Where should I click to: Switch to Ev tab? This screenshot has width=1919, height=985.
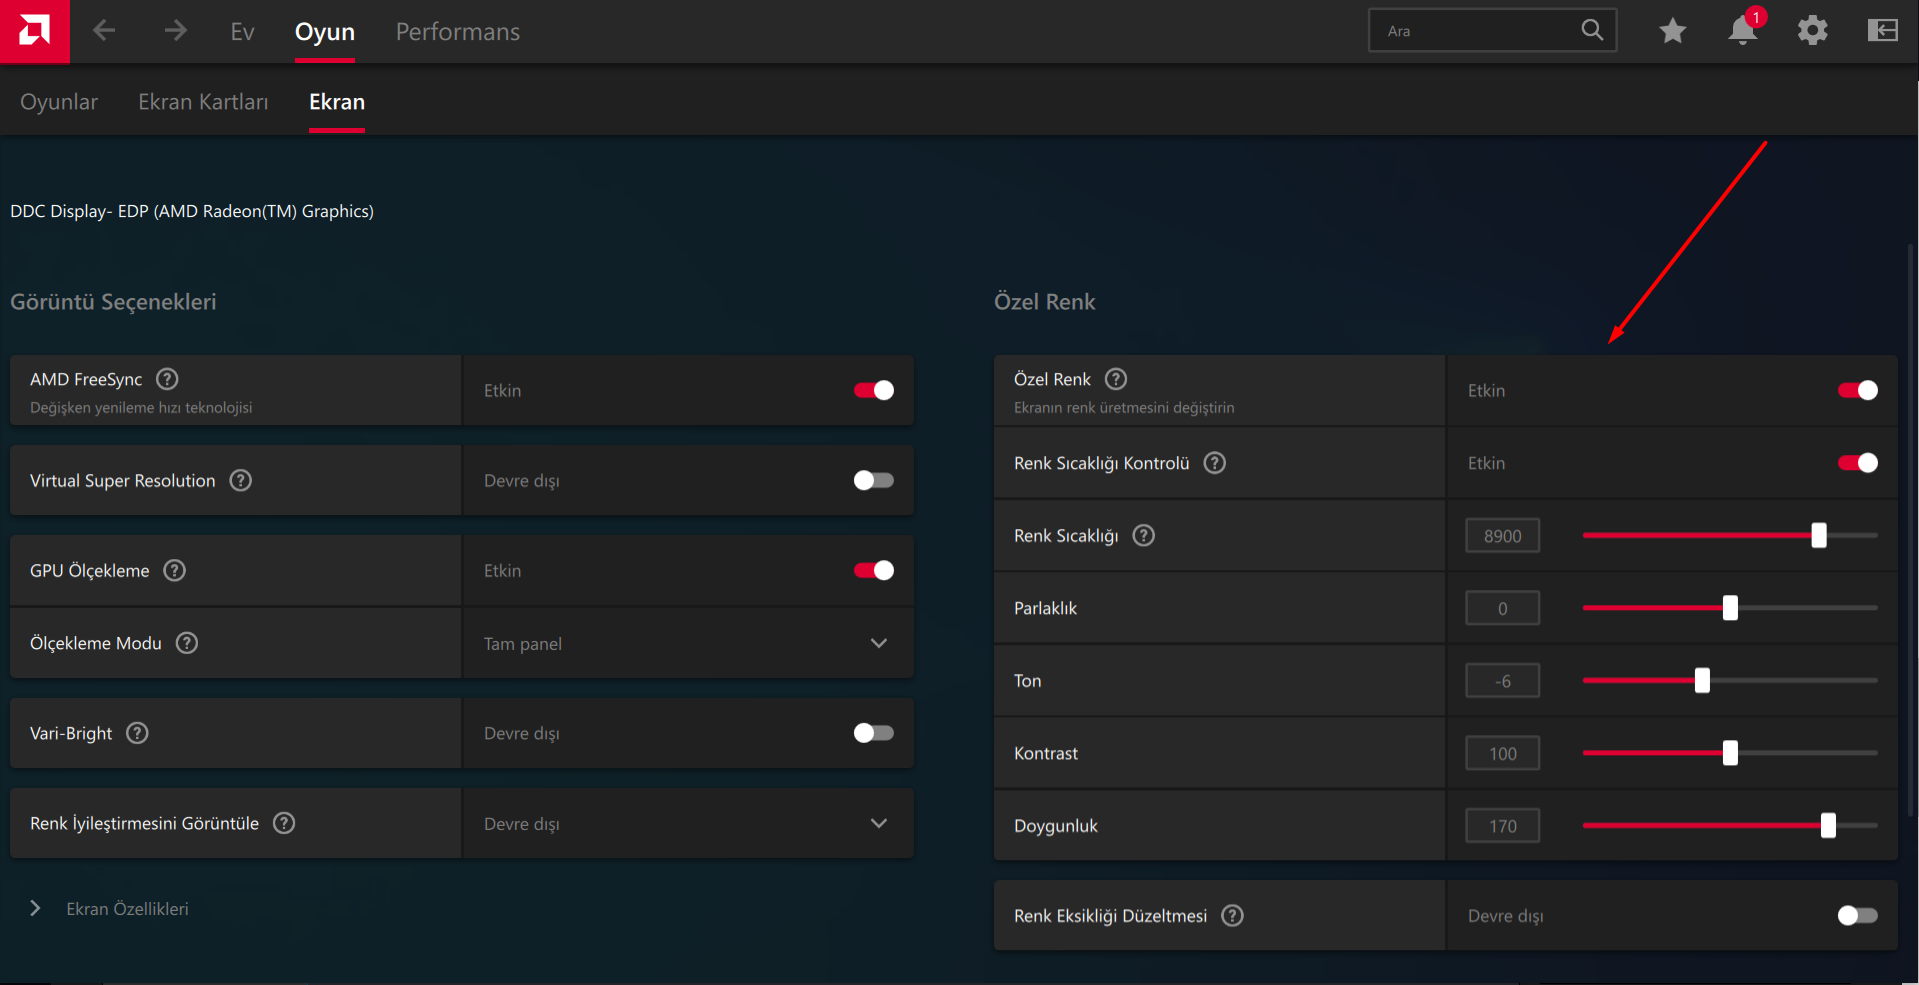tap(242, 31)
